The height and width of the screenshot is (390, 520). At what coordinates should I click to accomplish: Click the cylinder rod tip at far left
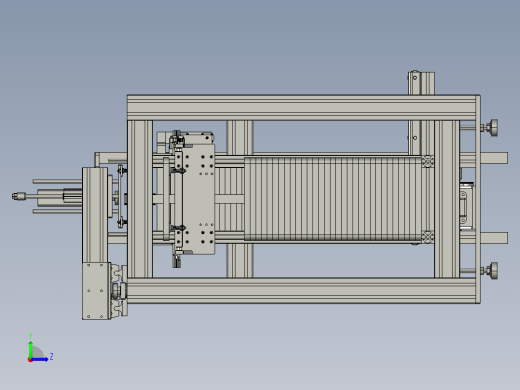coord(19,196)
